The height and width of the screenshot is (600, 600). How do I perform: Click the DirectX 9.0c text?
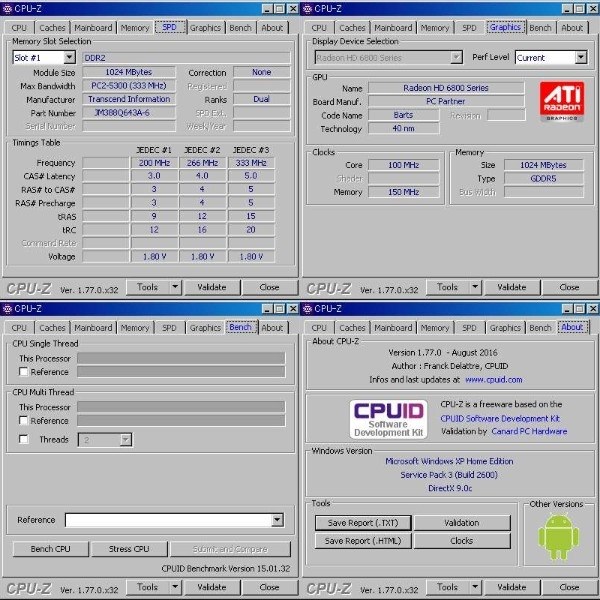coord(450,488)
